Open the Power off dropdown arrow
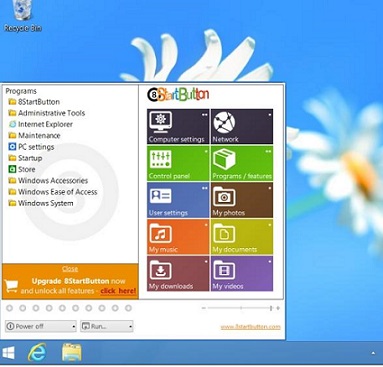 point(74,326)
